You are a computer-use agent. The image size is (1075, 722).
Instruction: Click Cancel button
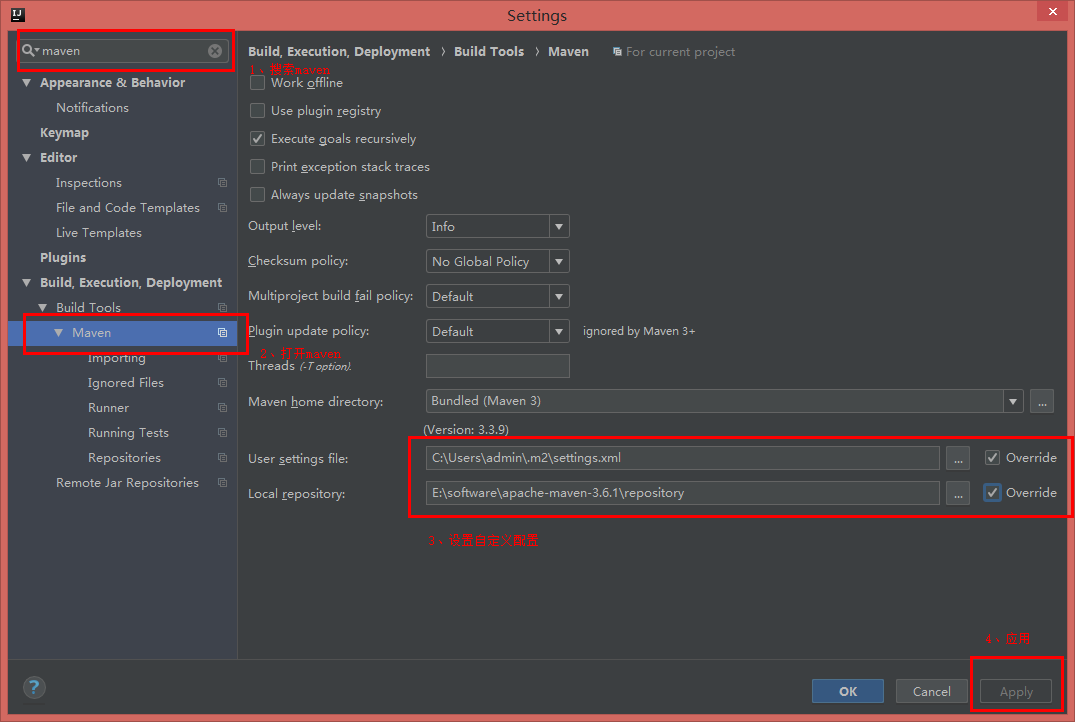pyautogui.click(x=931, y=691)
